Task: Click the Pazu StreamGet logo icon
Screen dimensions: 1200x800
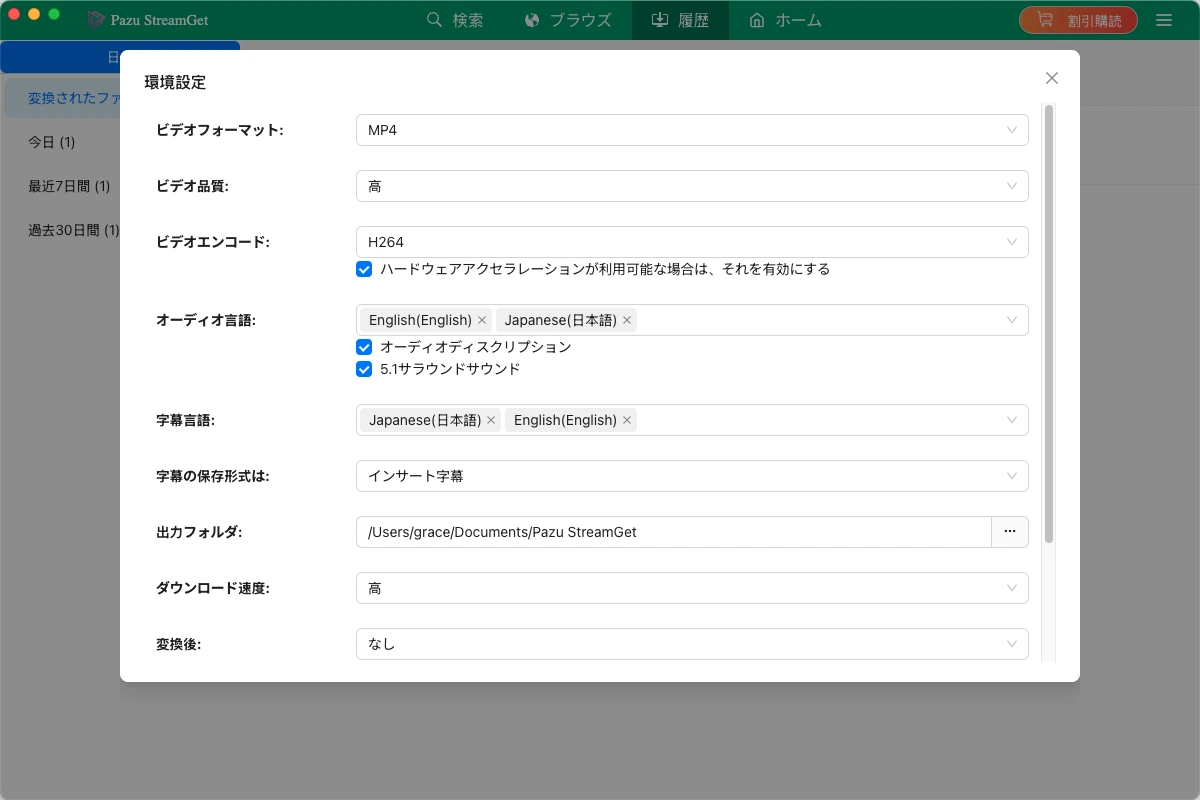Action: (x=96, y=20)
